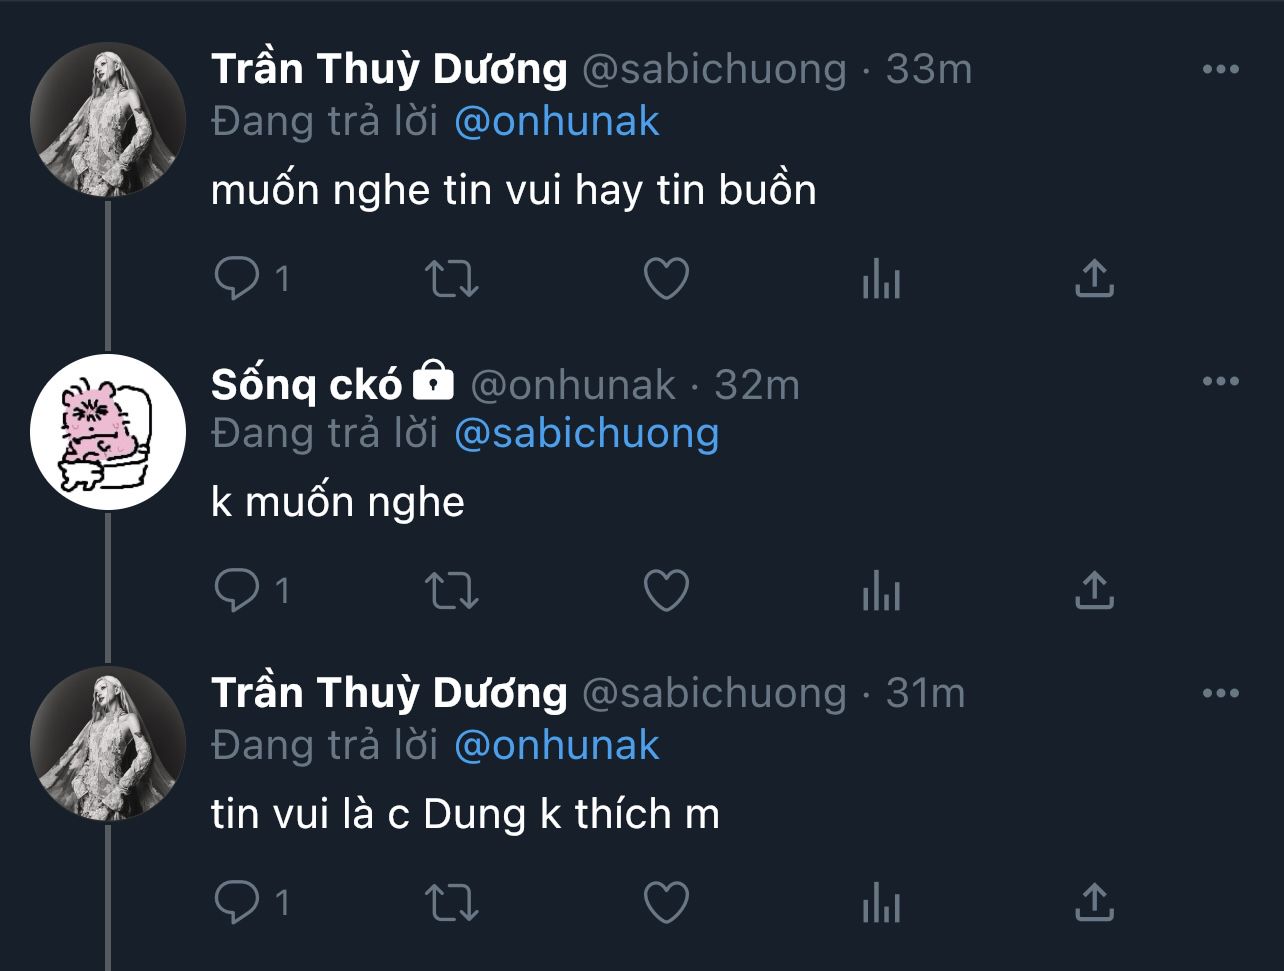View analytics of "muốn nghe tin vui" tweet

(x=881, y=281)
